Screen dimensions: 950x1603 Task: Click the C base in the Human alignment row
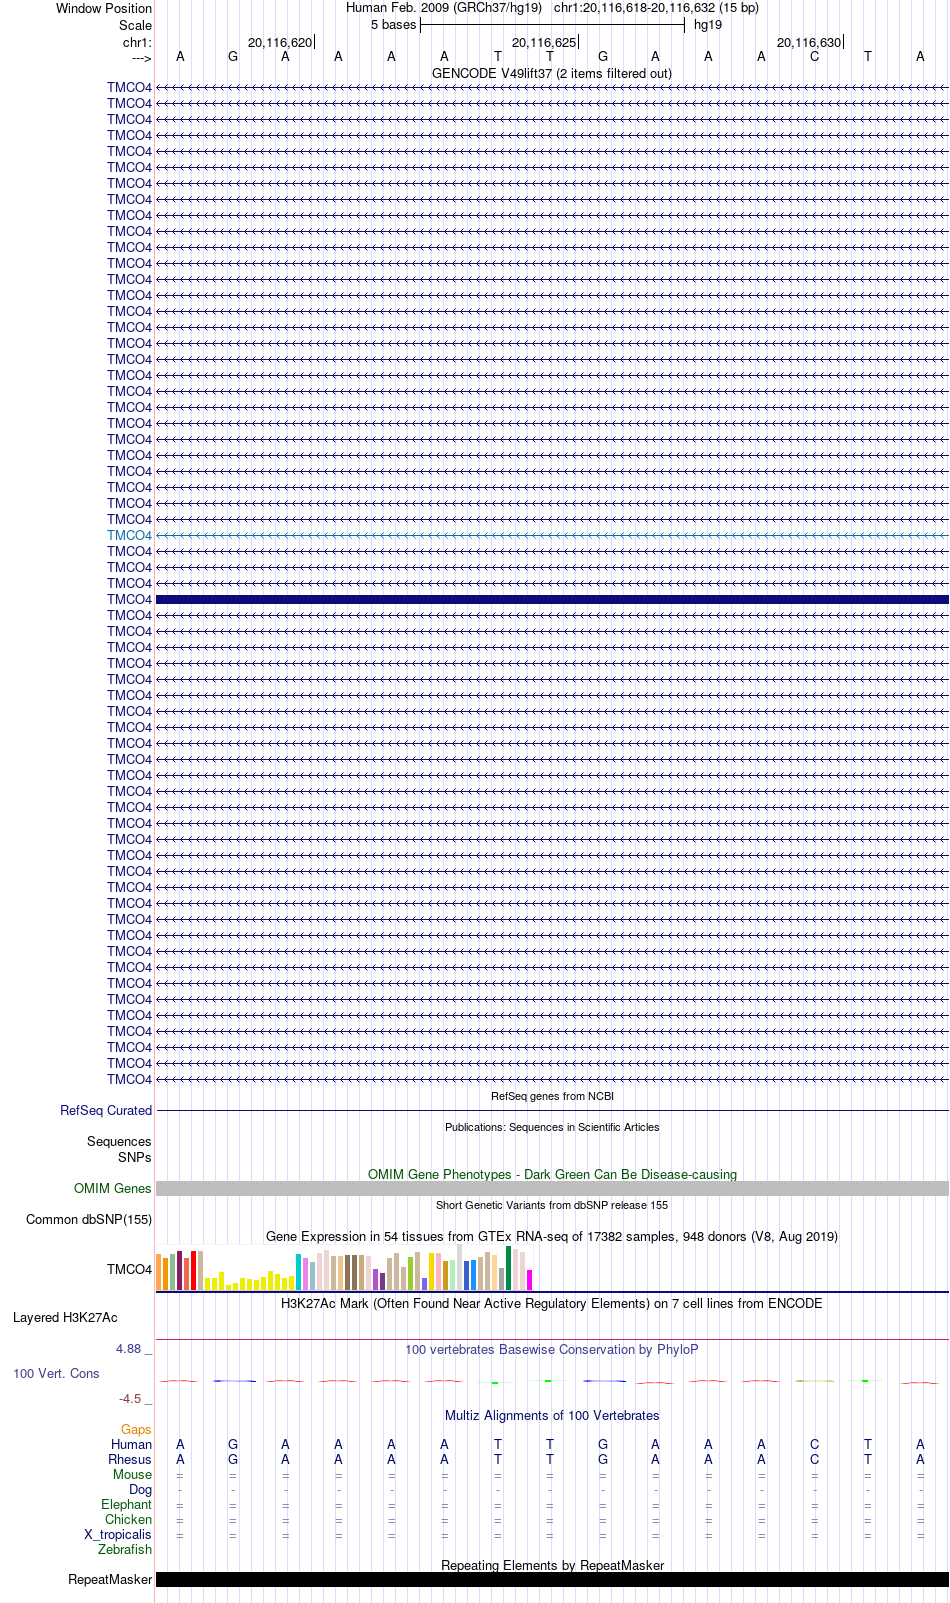tap(814, 1444)
